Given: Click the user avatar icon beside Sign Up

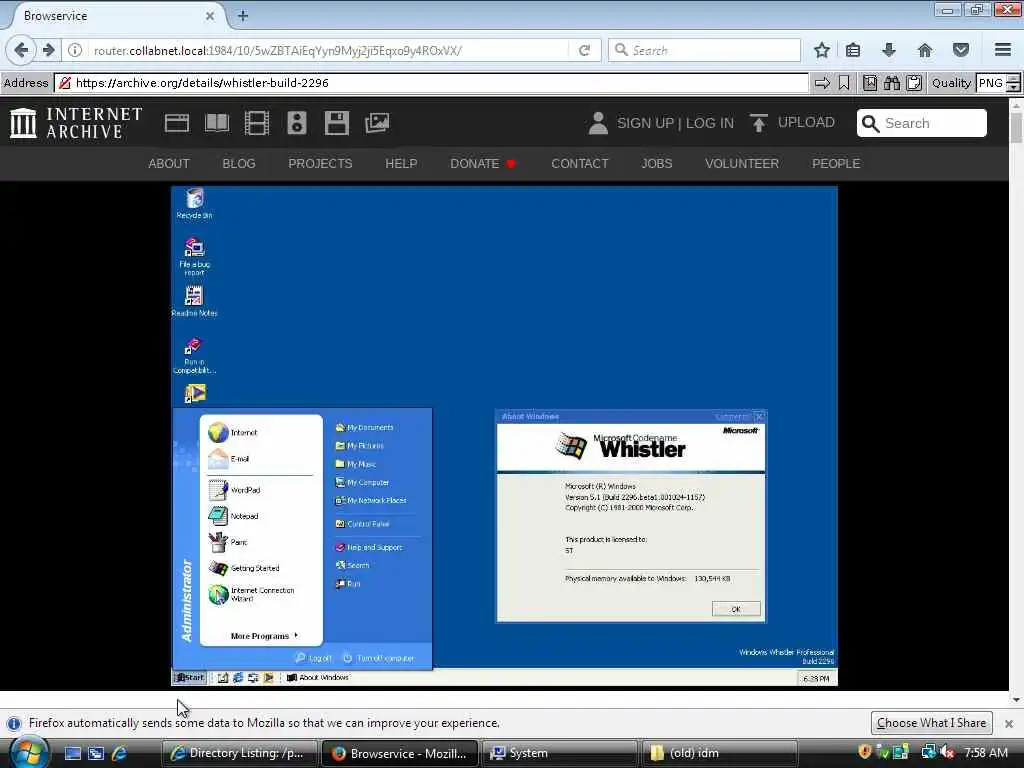Looking at the screenshot, I should pos(598,123).
